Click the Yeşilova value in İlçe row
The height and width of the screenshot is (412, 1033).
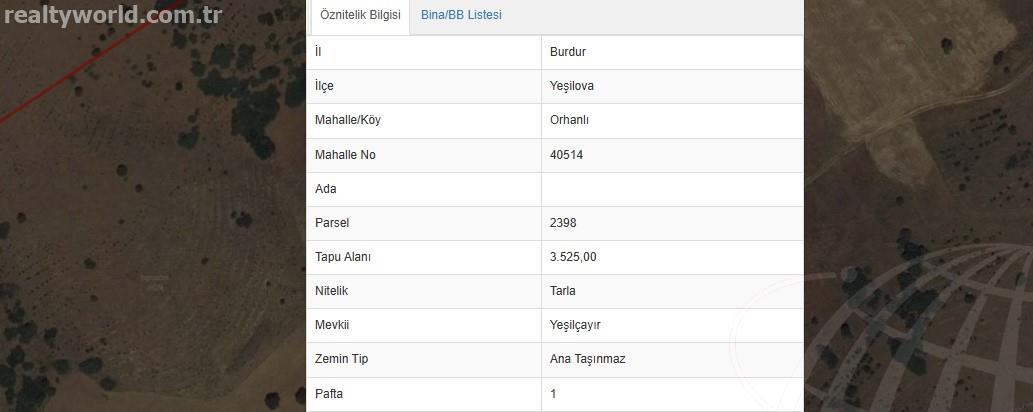572,86
